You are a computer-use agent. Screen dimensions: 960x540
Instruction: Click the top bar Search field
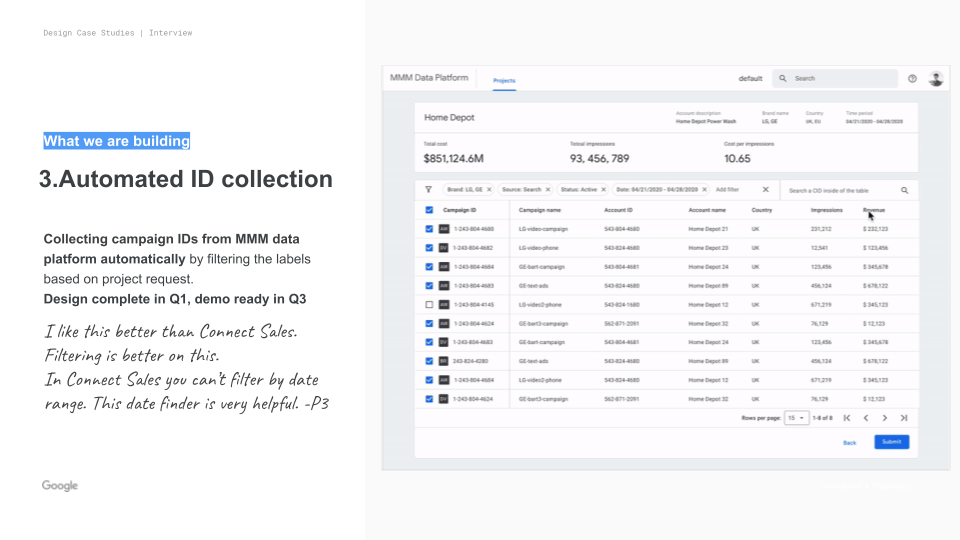[x=835, y=78]
